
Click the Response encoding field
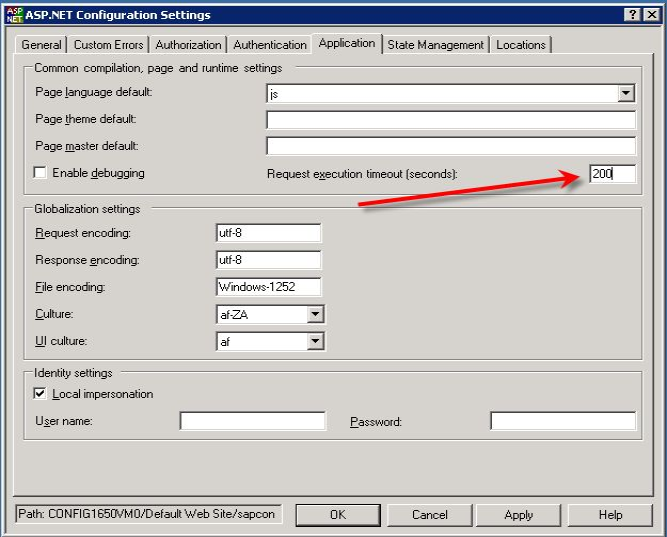[268, 260]
